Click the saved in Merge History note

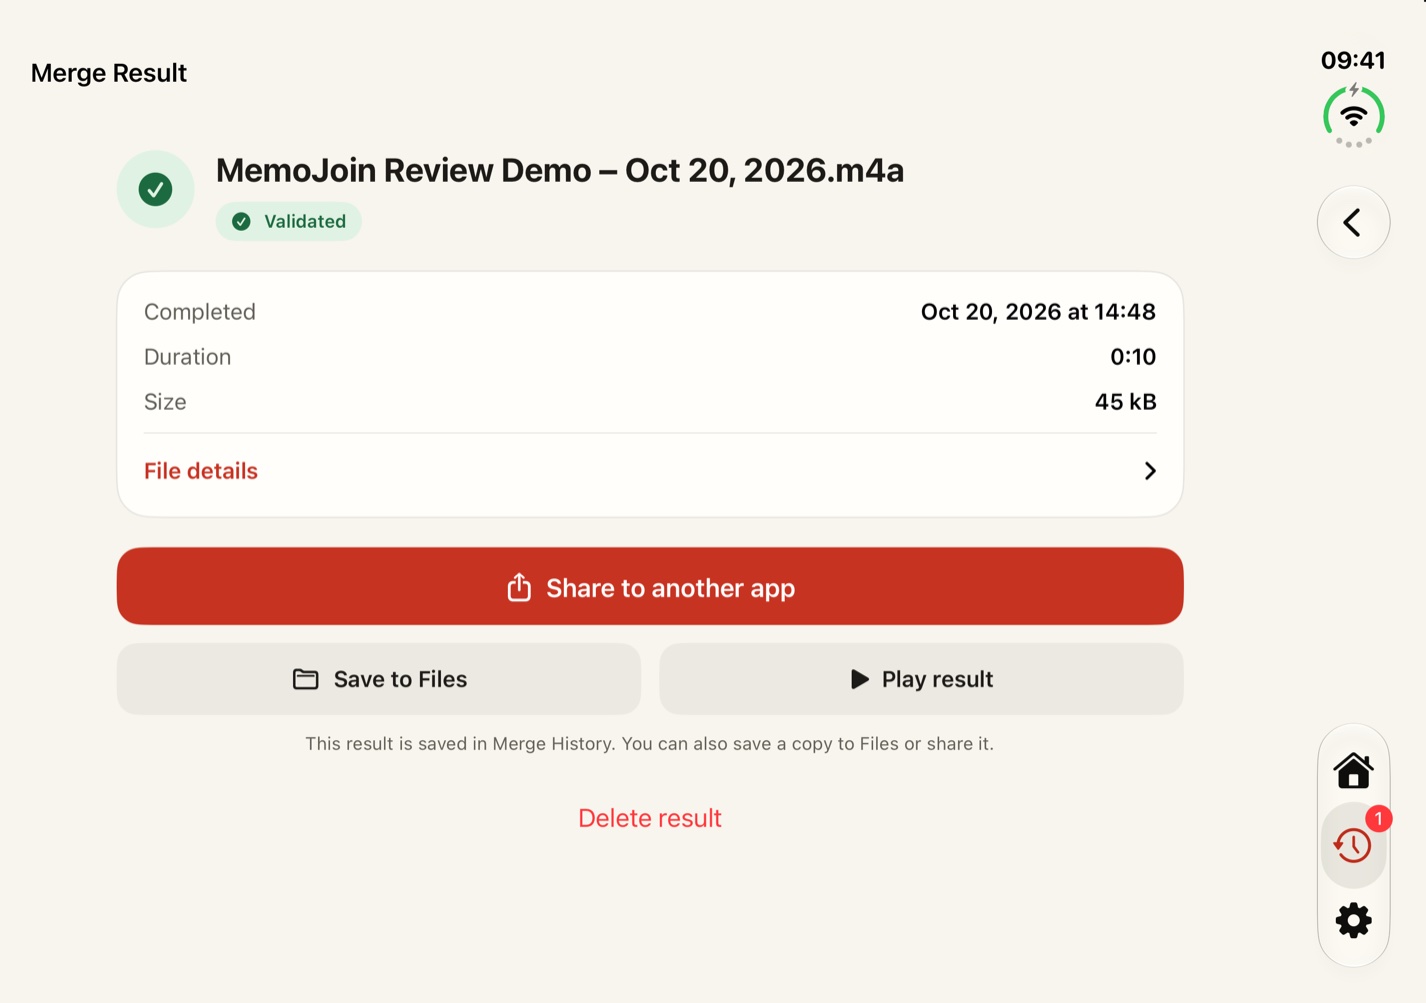coord(650,744)
